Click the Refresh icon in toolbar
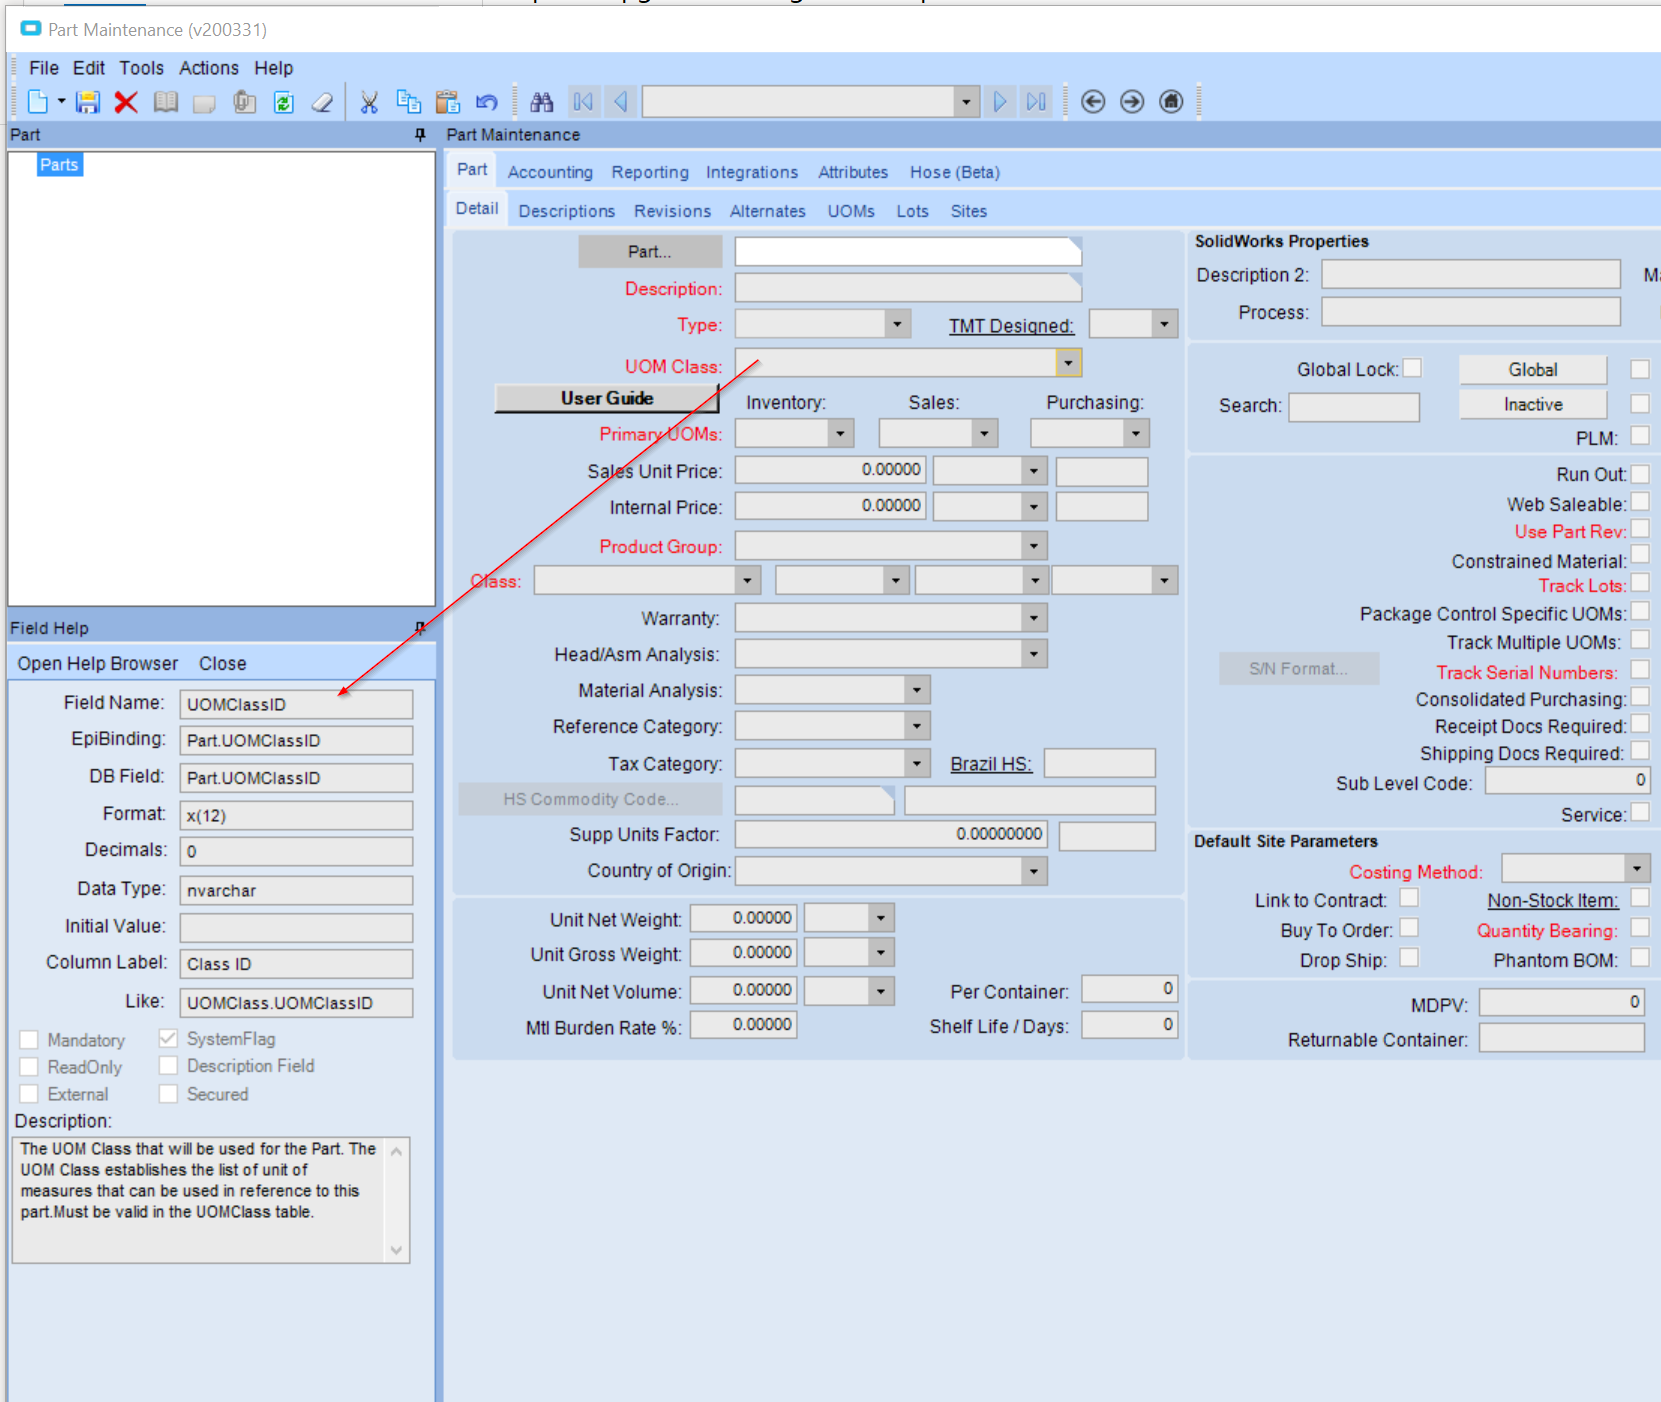The image size is (1661, 1402). pyautogui.click(x=284, y=102)
